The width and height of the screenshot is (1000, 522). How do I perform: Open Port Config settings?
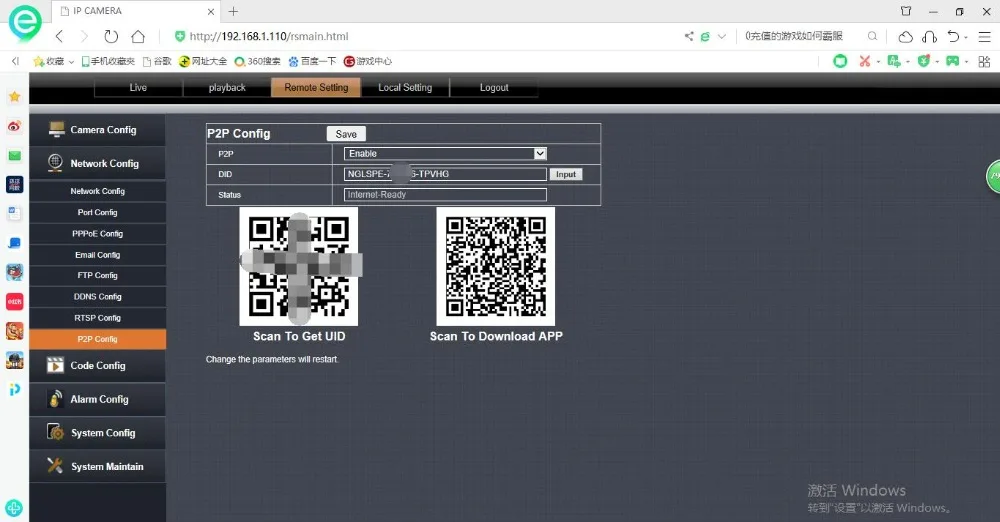point(98,213)
